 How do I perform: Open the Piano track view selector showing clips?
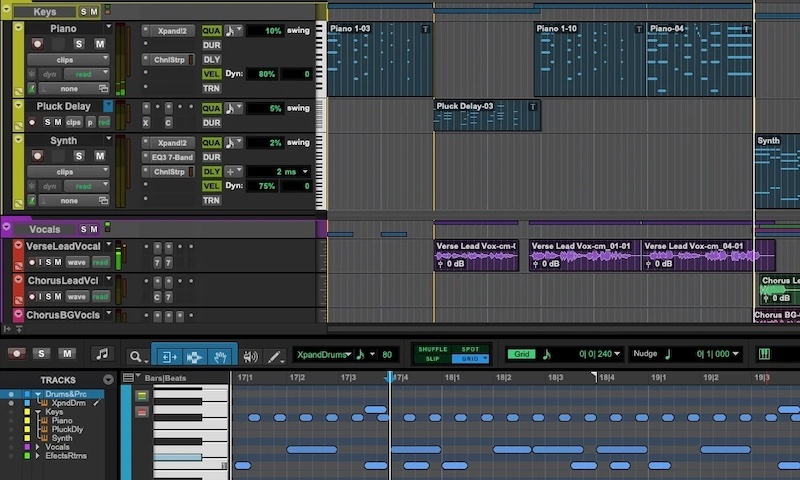pyautogui.click(x=67, y=59)
